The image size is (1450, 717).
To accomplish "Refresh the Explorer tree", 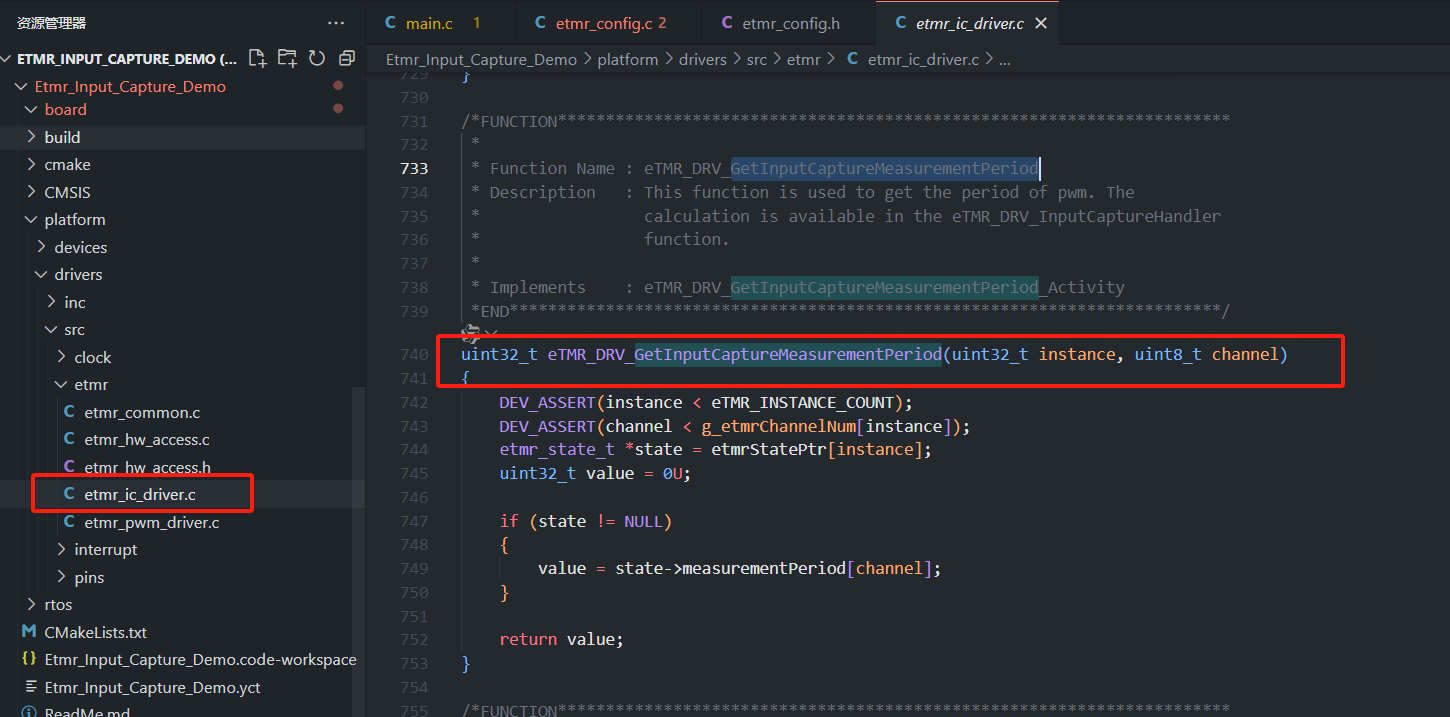I will [317, 58].
